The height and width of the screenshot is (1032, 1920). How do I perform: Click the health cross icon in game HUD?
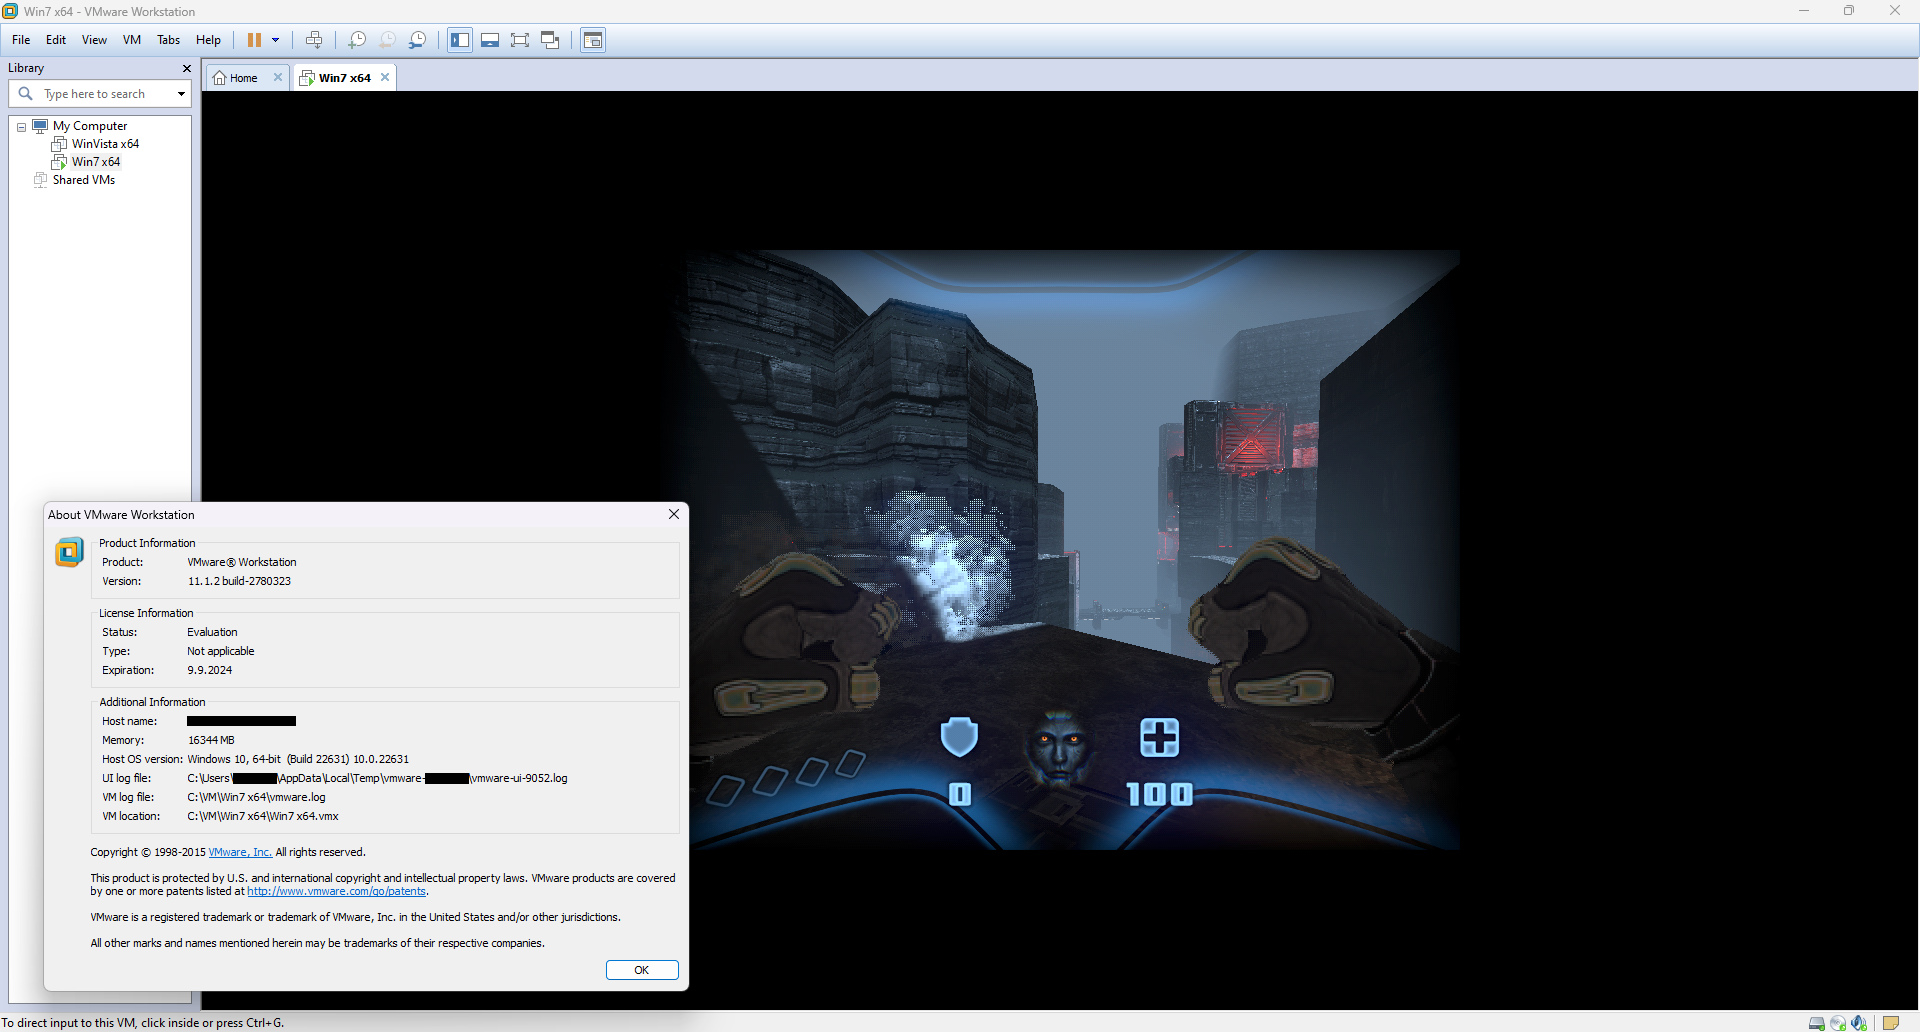coord(1159,738)
